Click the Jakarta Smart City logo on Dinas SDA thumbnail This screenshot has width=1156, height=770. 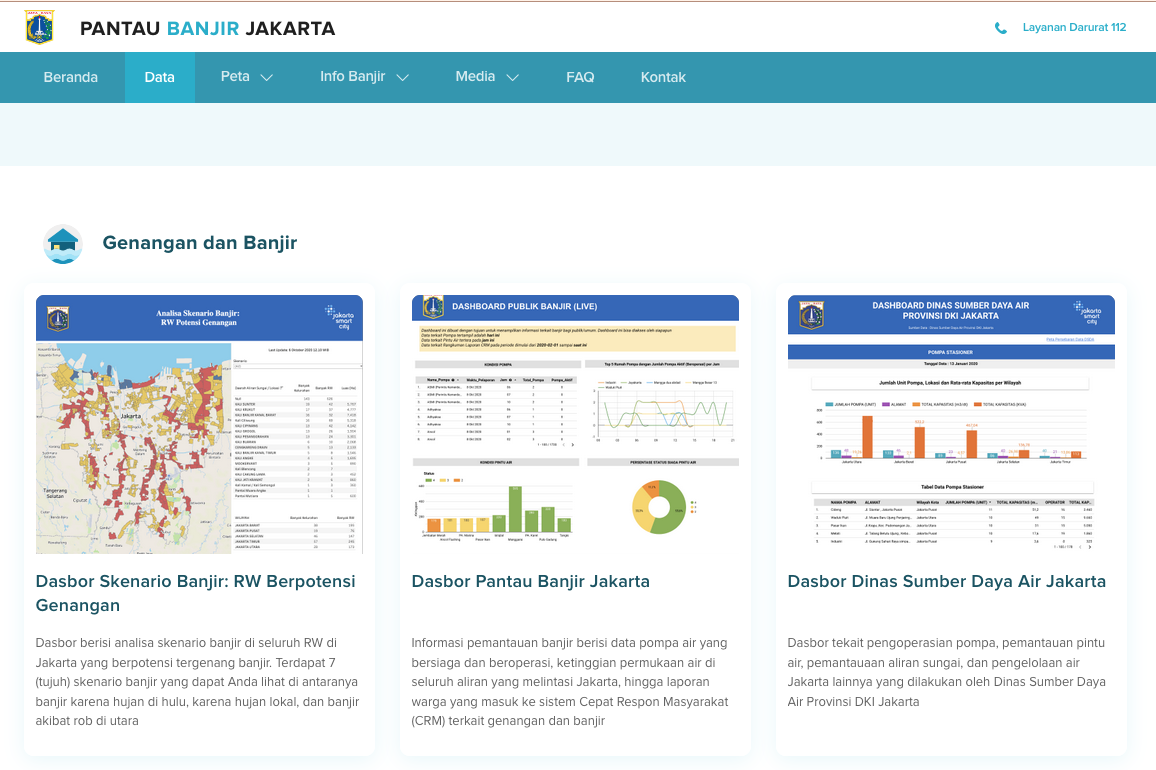(1088, 313)
